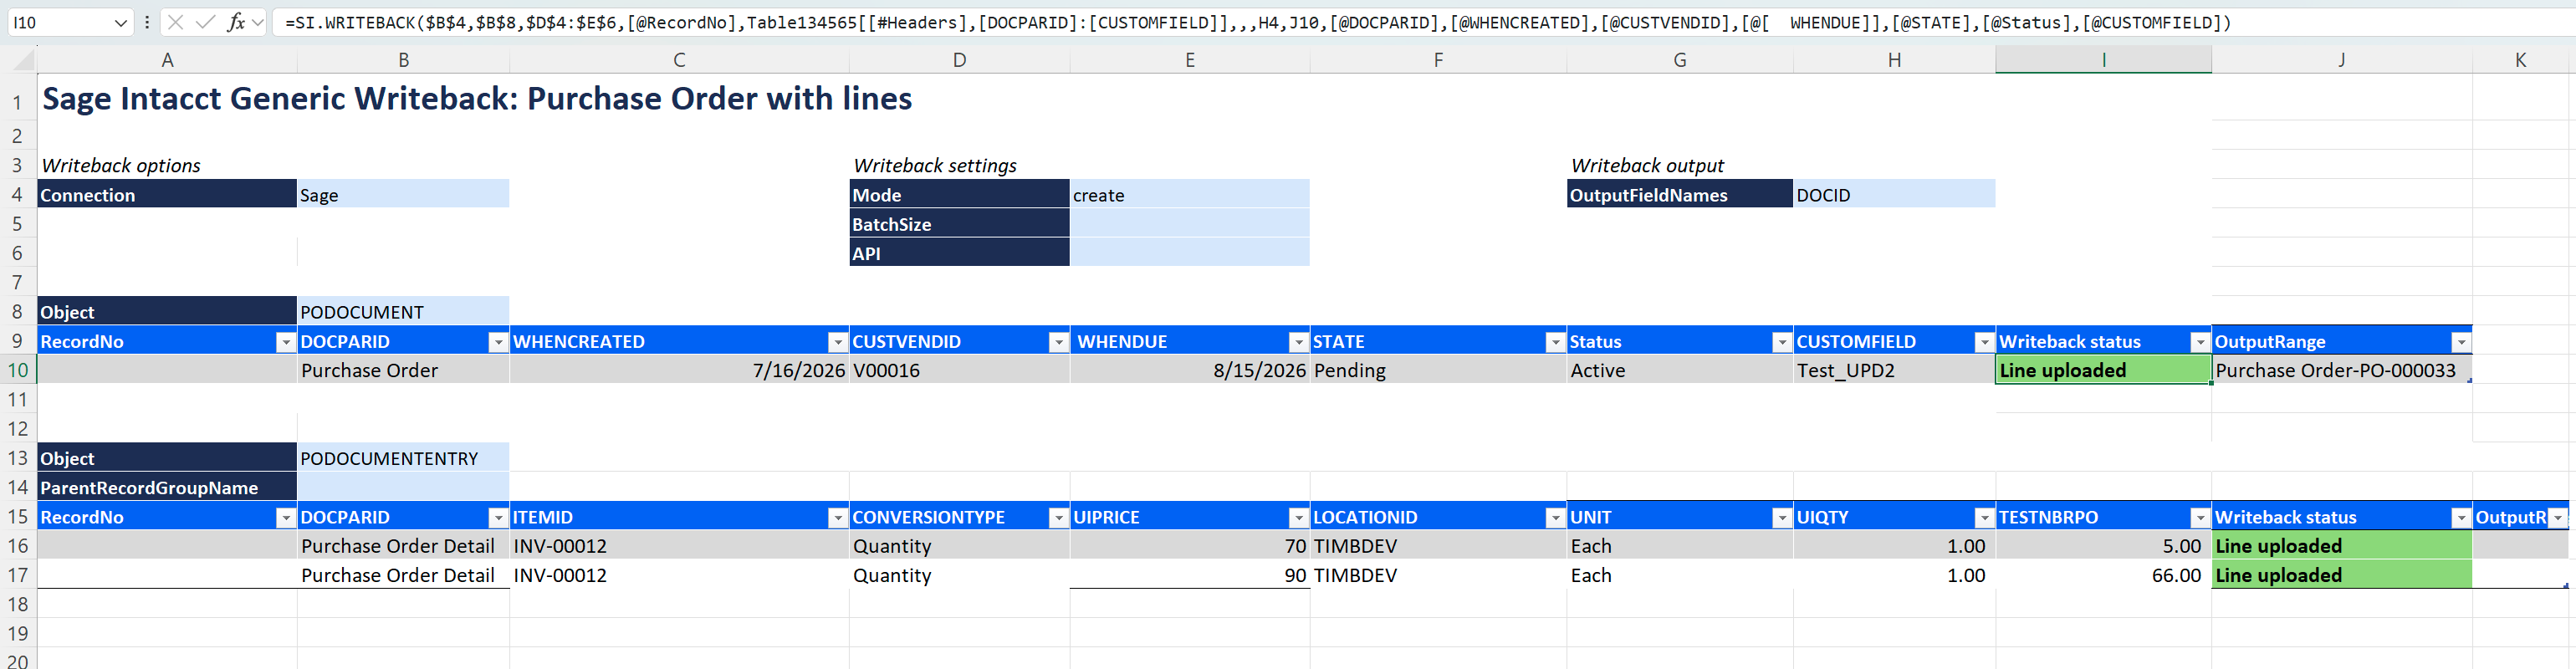The image size is (2576, 669).
Task: Click Connection value cell 'Sage'
Action: pyautogui.click(x=403, y=194)
